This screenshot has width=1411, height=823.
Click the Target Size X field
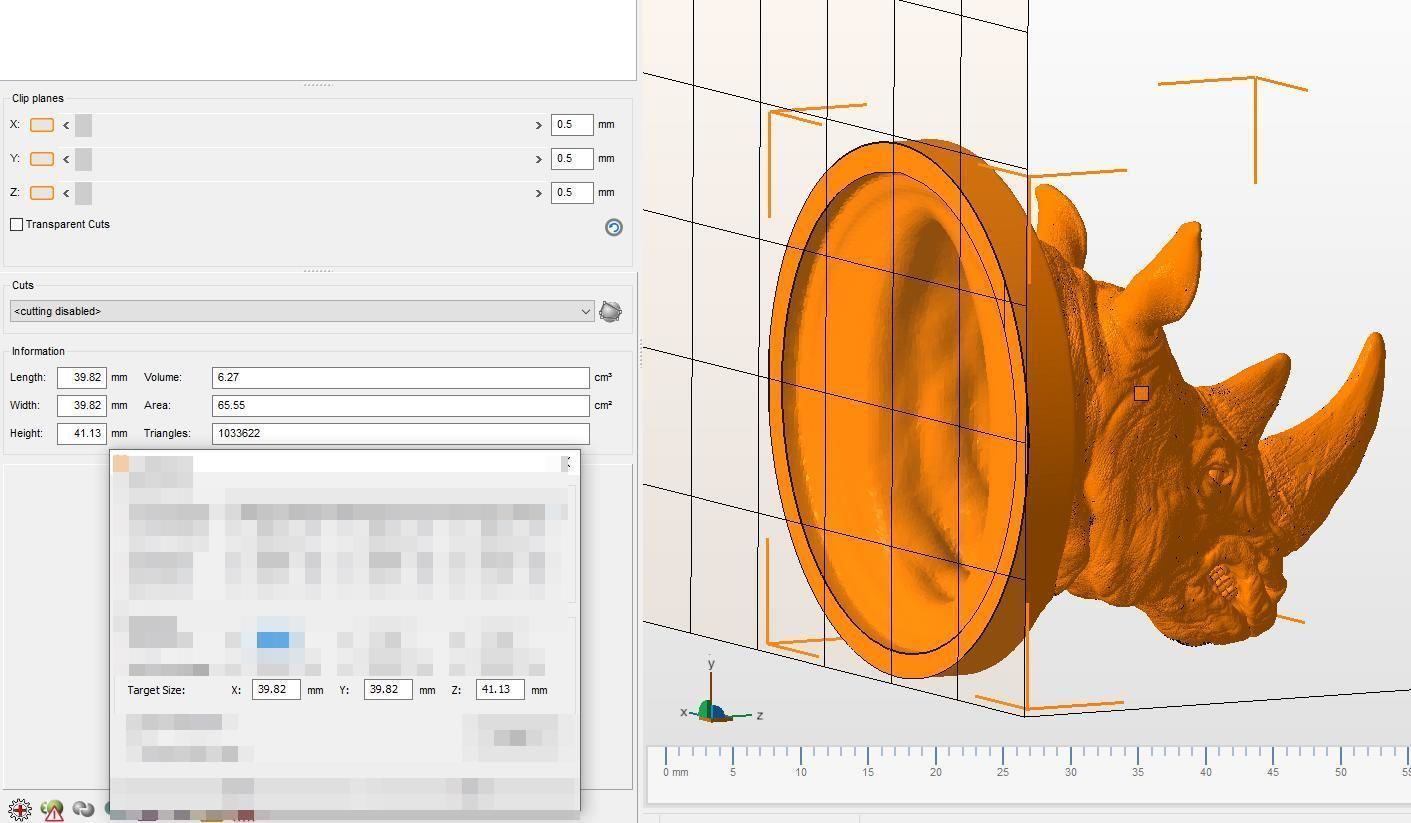coord(276,690)
